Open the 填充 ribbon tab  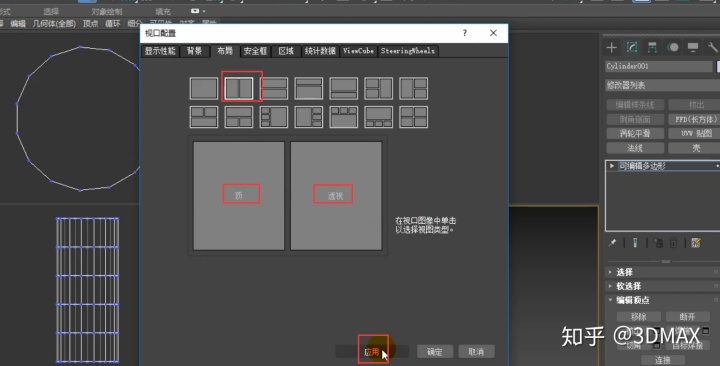tap(163, 11)
